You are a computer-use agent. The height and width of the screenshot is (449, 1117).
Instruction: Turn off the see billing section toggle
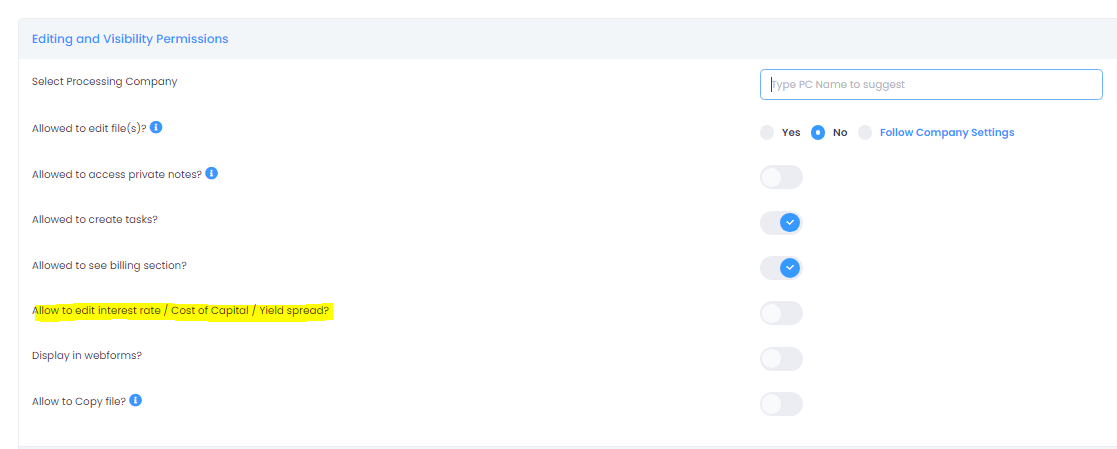coord(781,268)
